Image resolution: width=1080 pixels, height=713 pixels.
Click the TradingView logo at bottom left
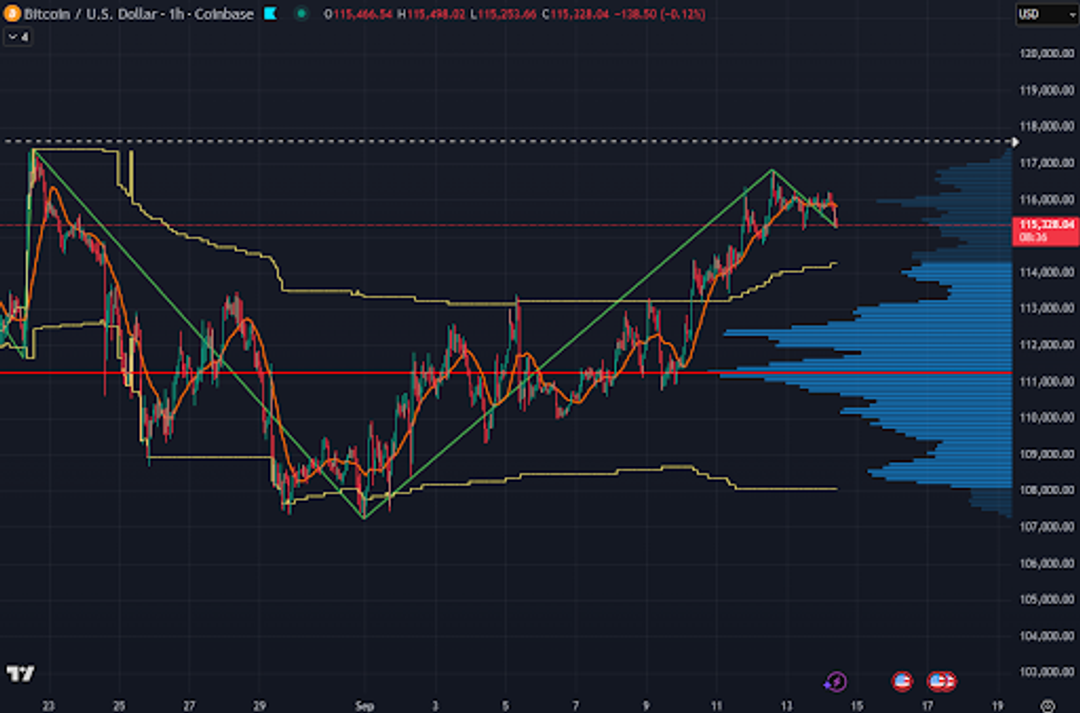tap(20, 673)
